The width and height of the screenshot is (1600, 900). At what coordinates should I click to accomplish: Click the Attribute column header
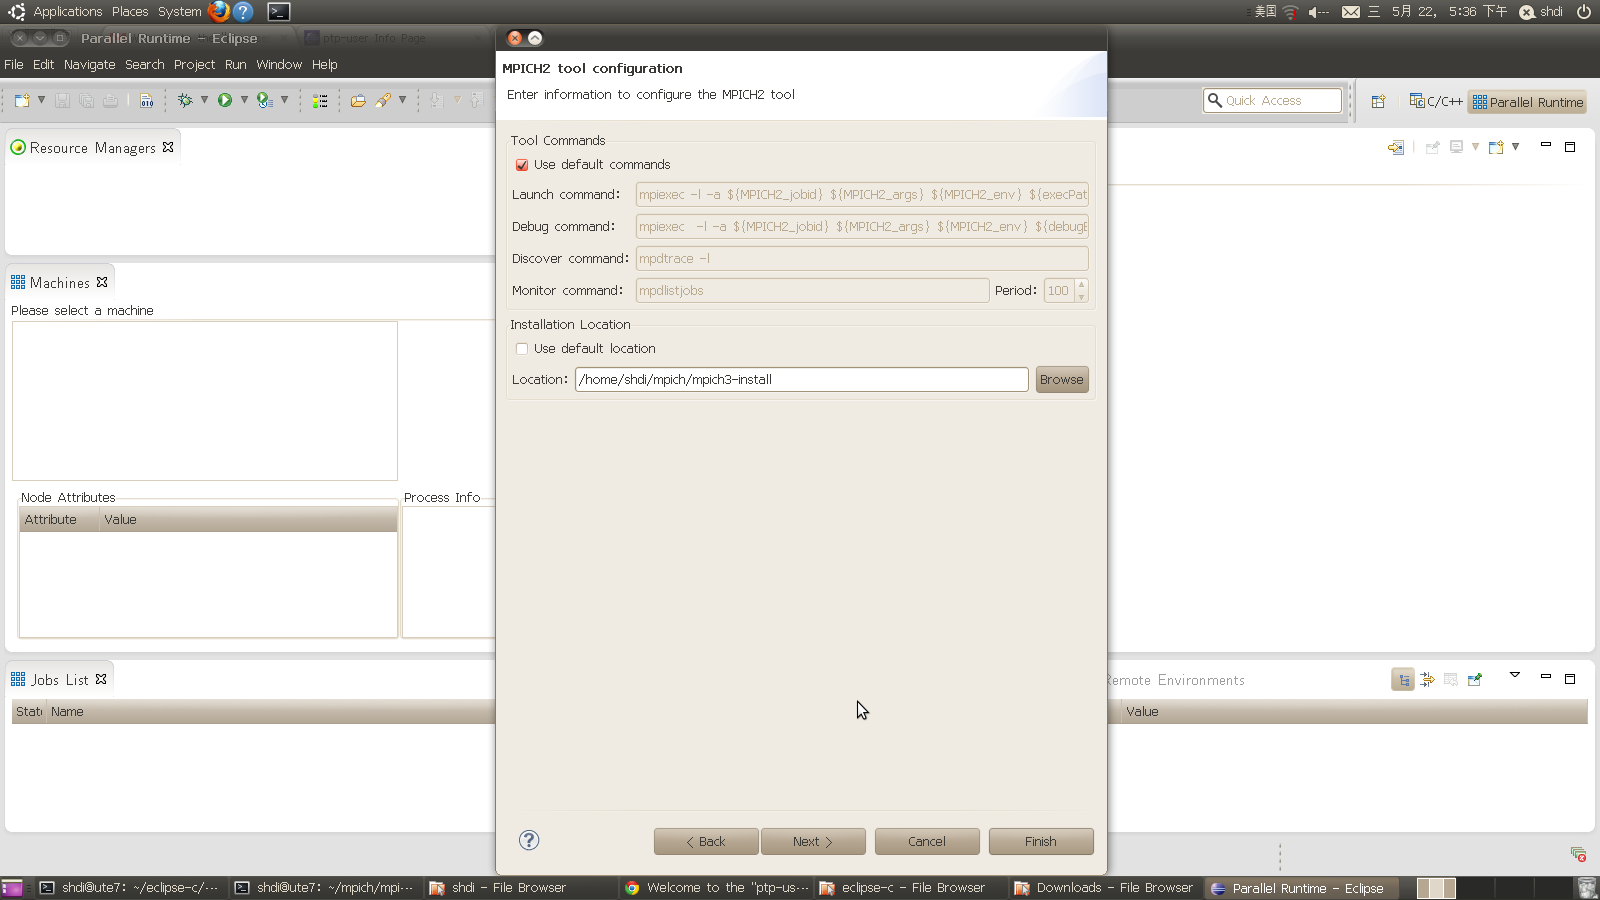(60, 520)
